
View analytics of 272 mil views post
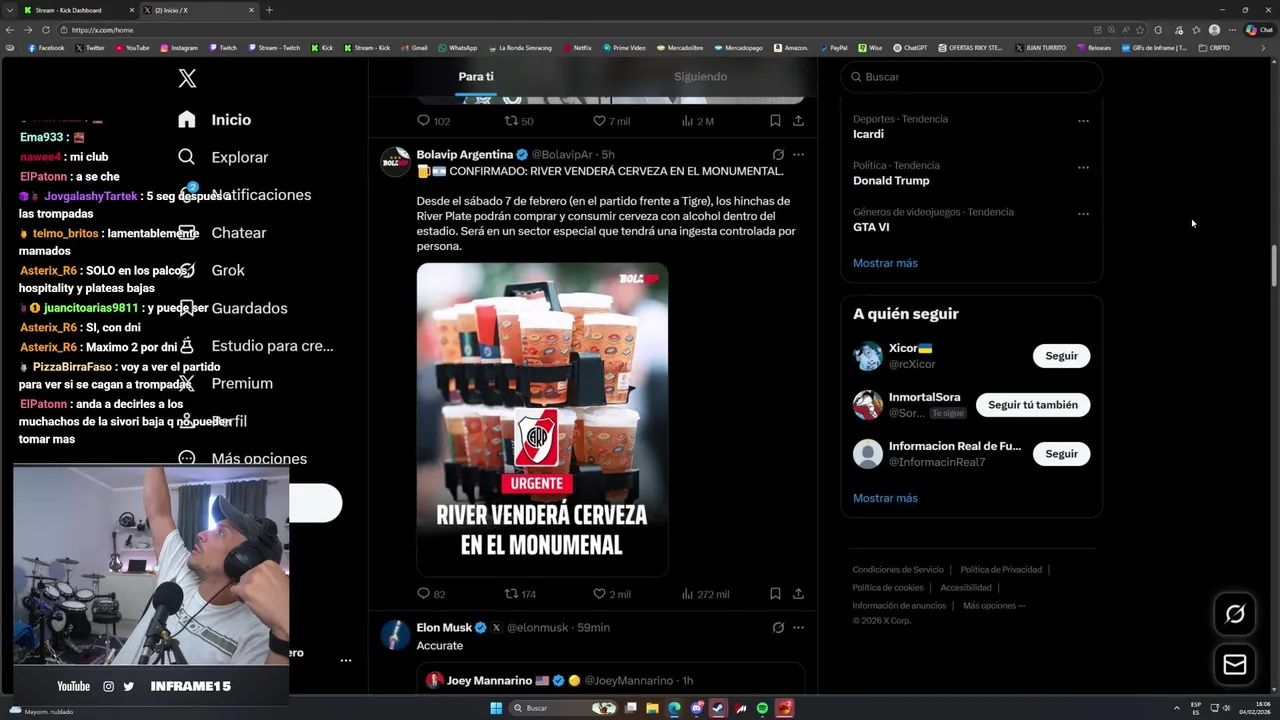coord(705,594)
